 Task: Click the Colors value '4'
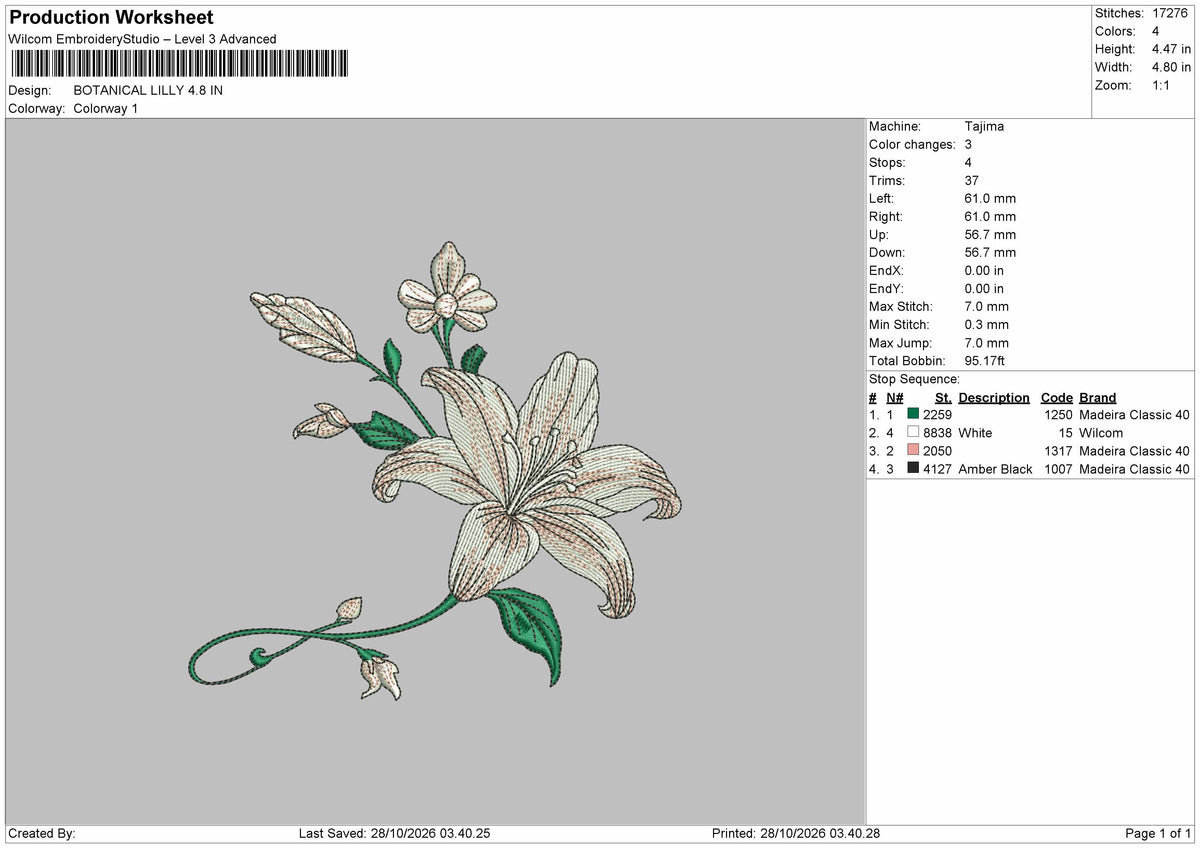1155,31
